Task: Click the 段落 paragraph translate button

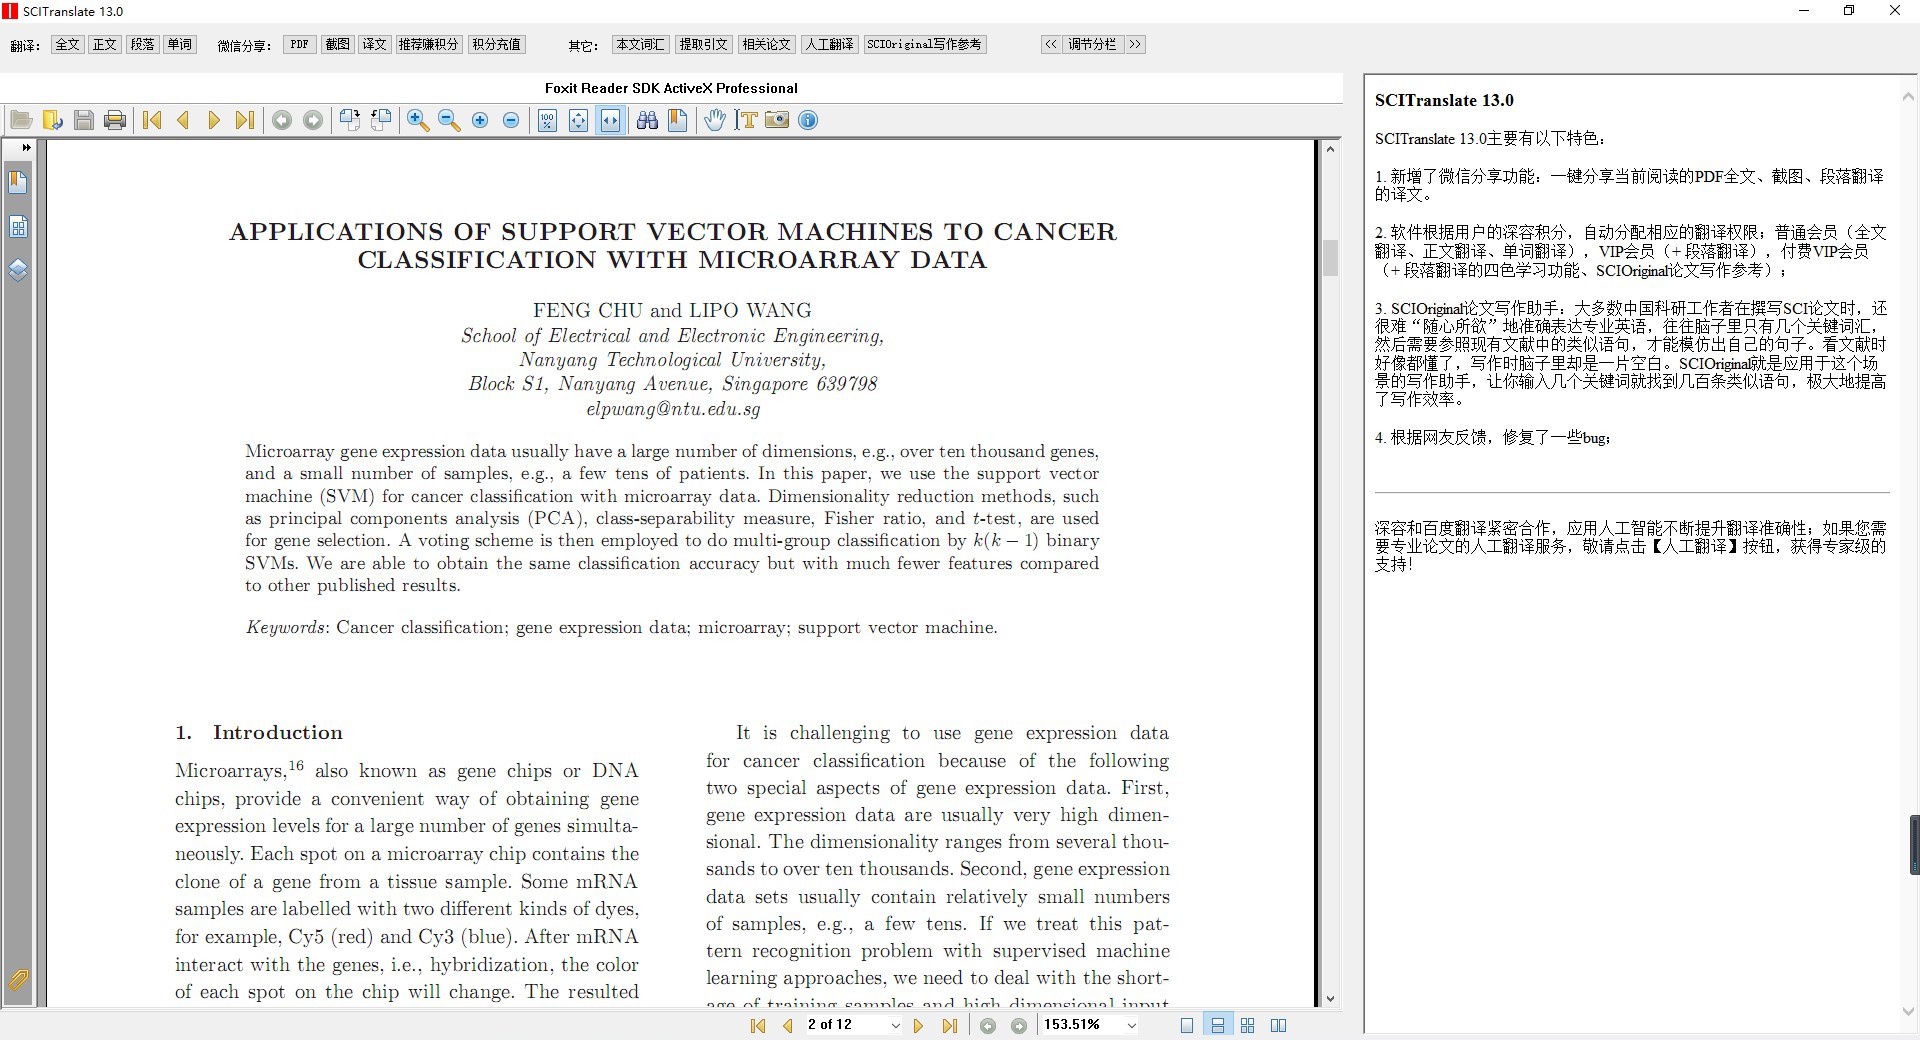Action: pos(143,44)
